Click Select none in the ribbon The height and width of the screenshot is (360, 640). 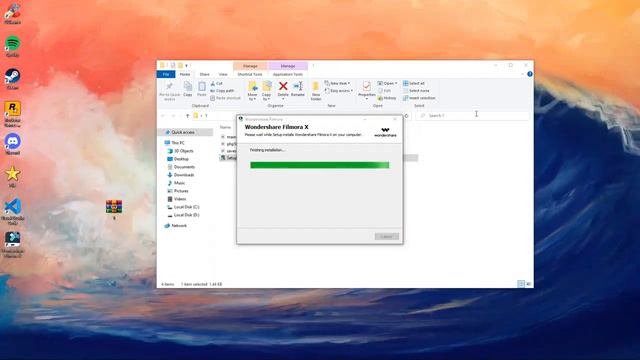click(416, 91)
